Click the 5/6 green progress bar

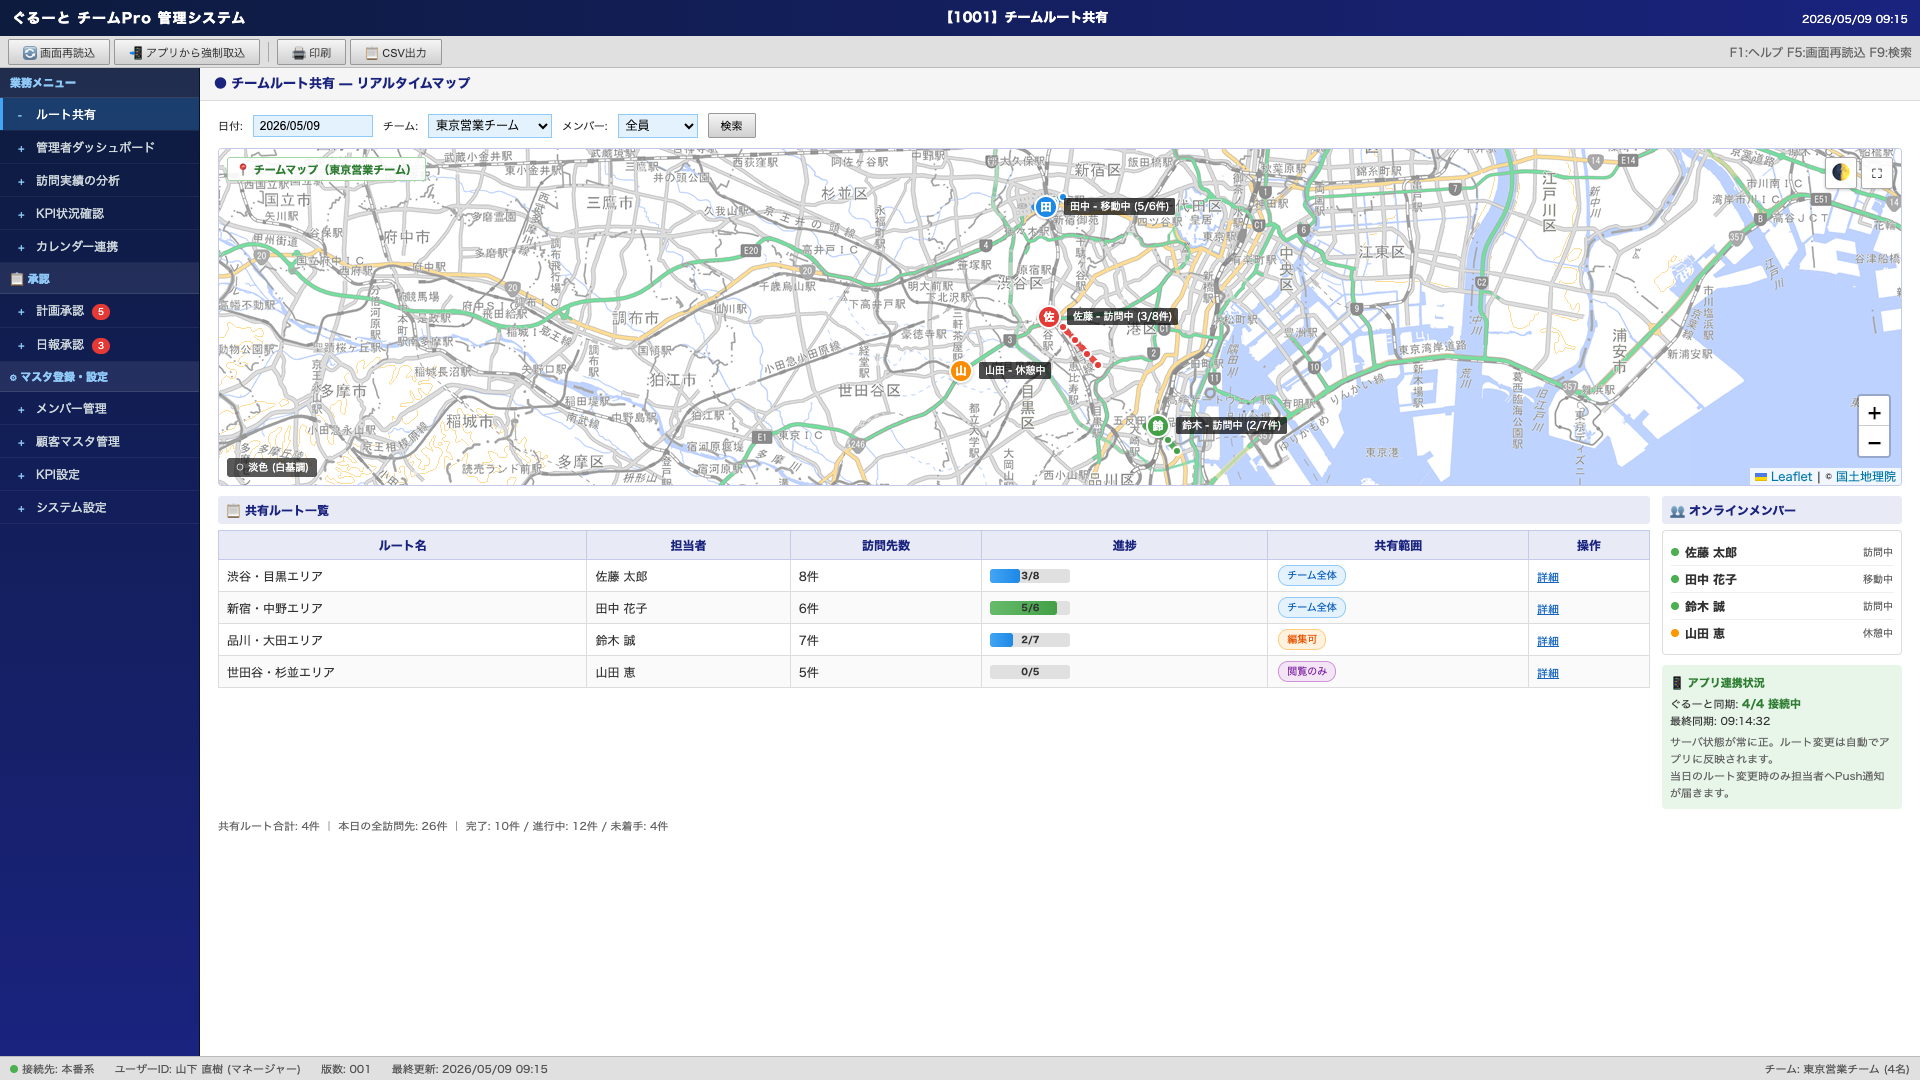tap(1030, 608)
